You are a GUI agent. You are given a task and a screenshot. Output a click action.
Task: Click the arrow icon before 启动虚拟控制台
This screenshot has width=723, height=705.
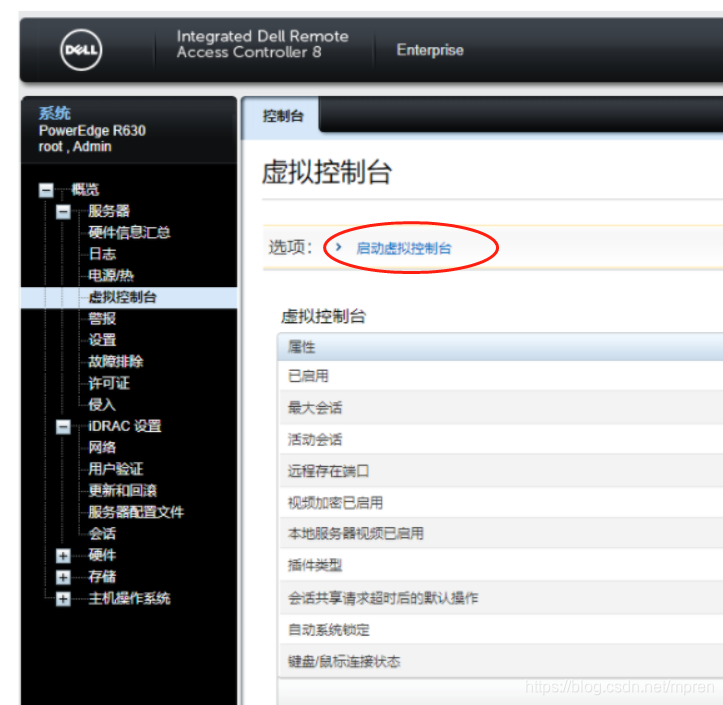point(338,247)
